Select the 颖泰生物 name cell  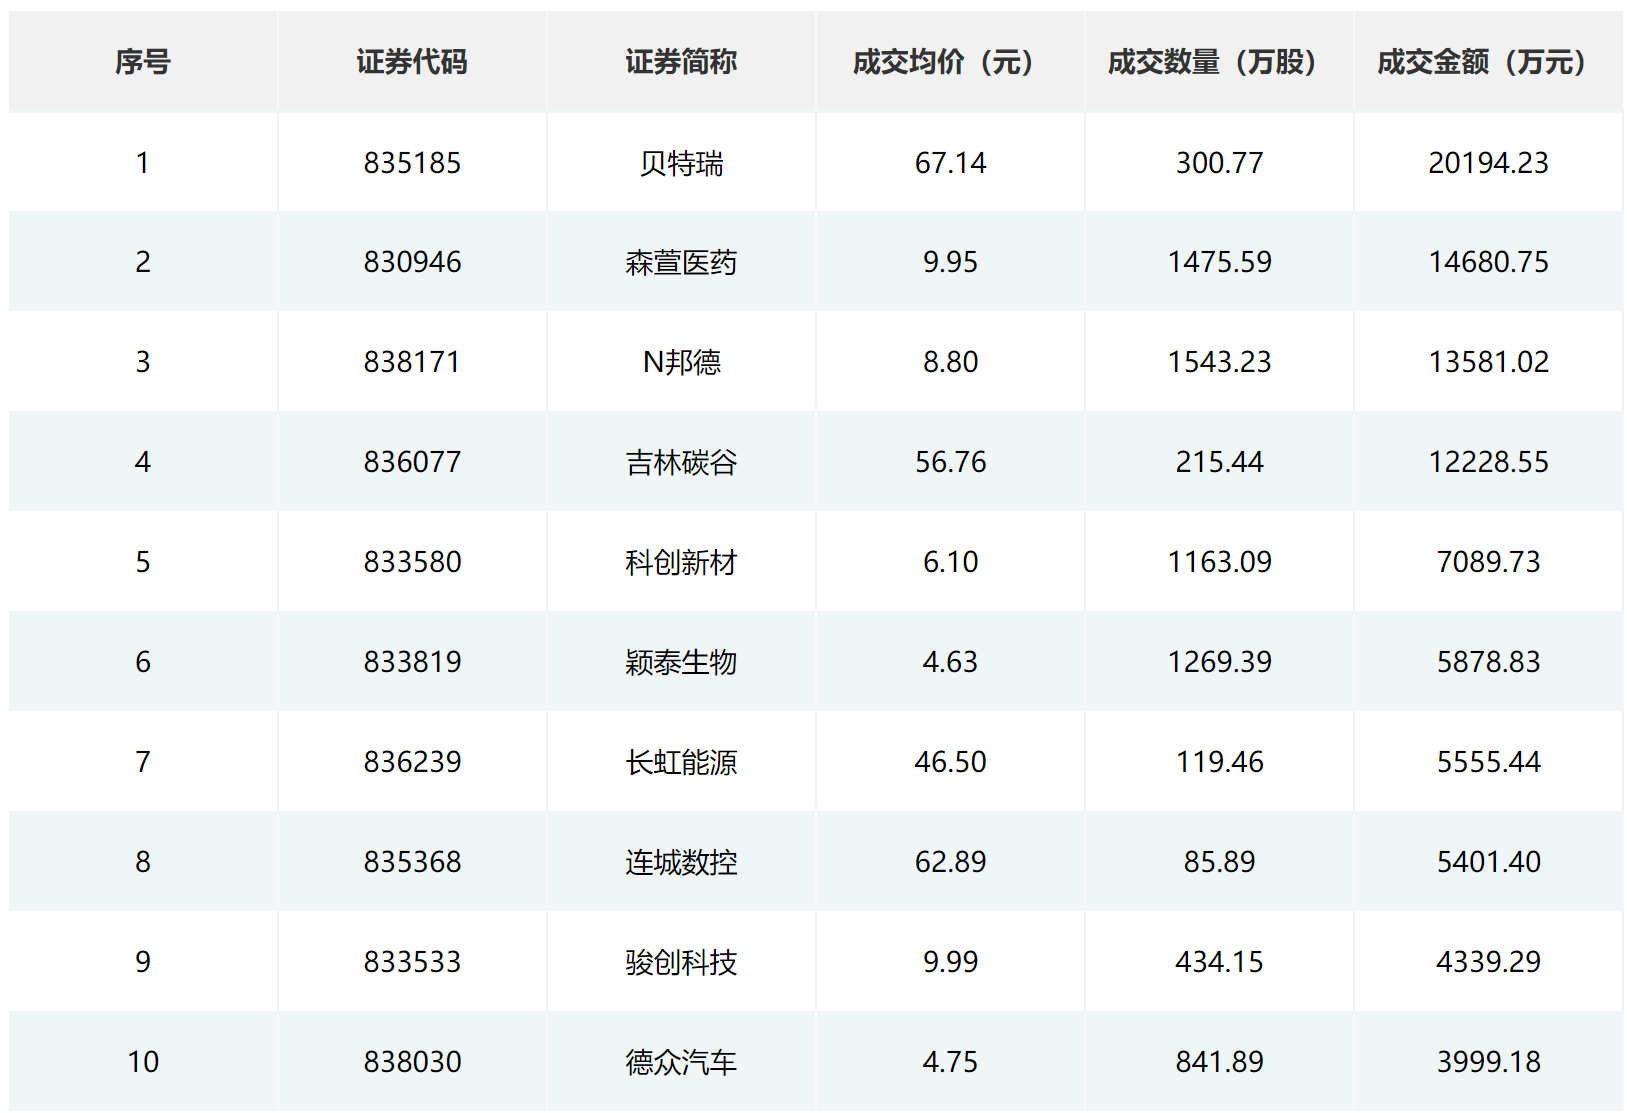681,662
